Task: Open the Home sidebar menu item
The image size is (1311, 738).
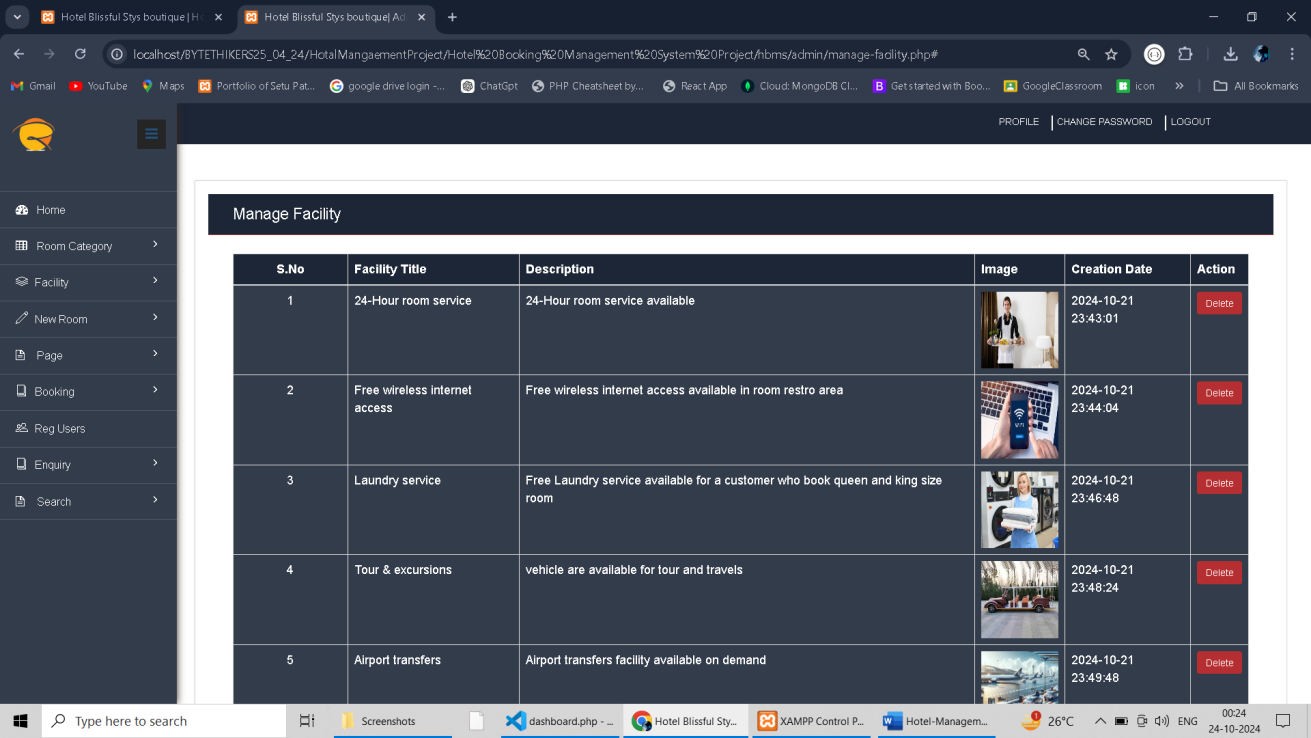Action: pyautogui.click(x=88, y=210)
